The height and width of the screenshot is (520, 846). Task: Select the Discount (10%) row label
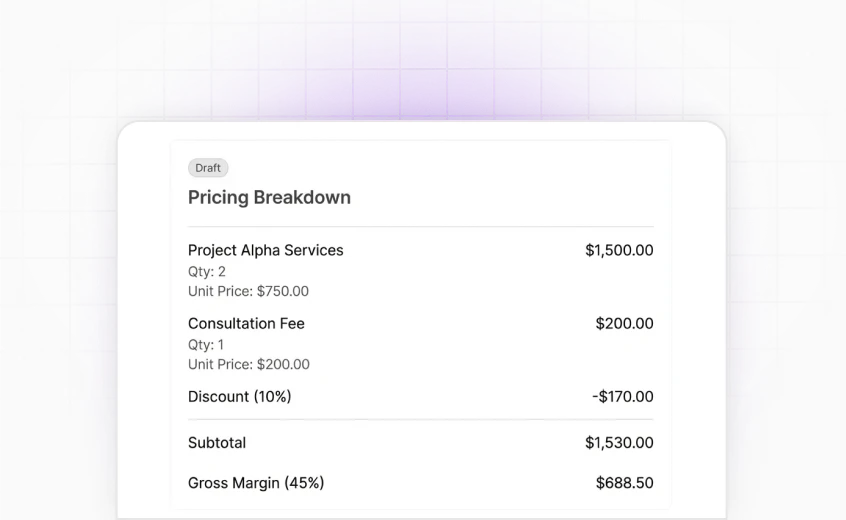pyautogui.click(x=239, y=397)
